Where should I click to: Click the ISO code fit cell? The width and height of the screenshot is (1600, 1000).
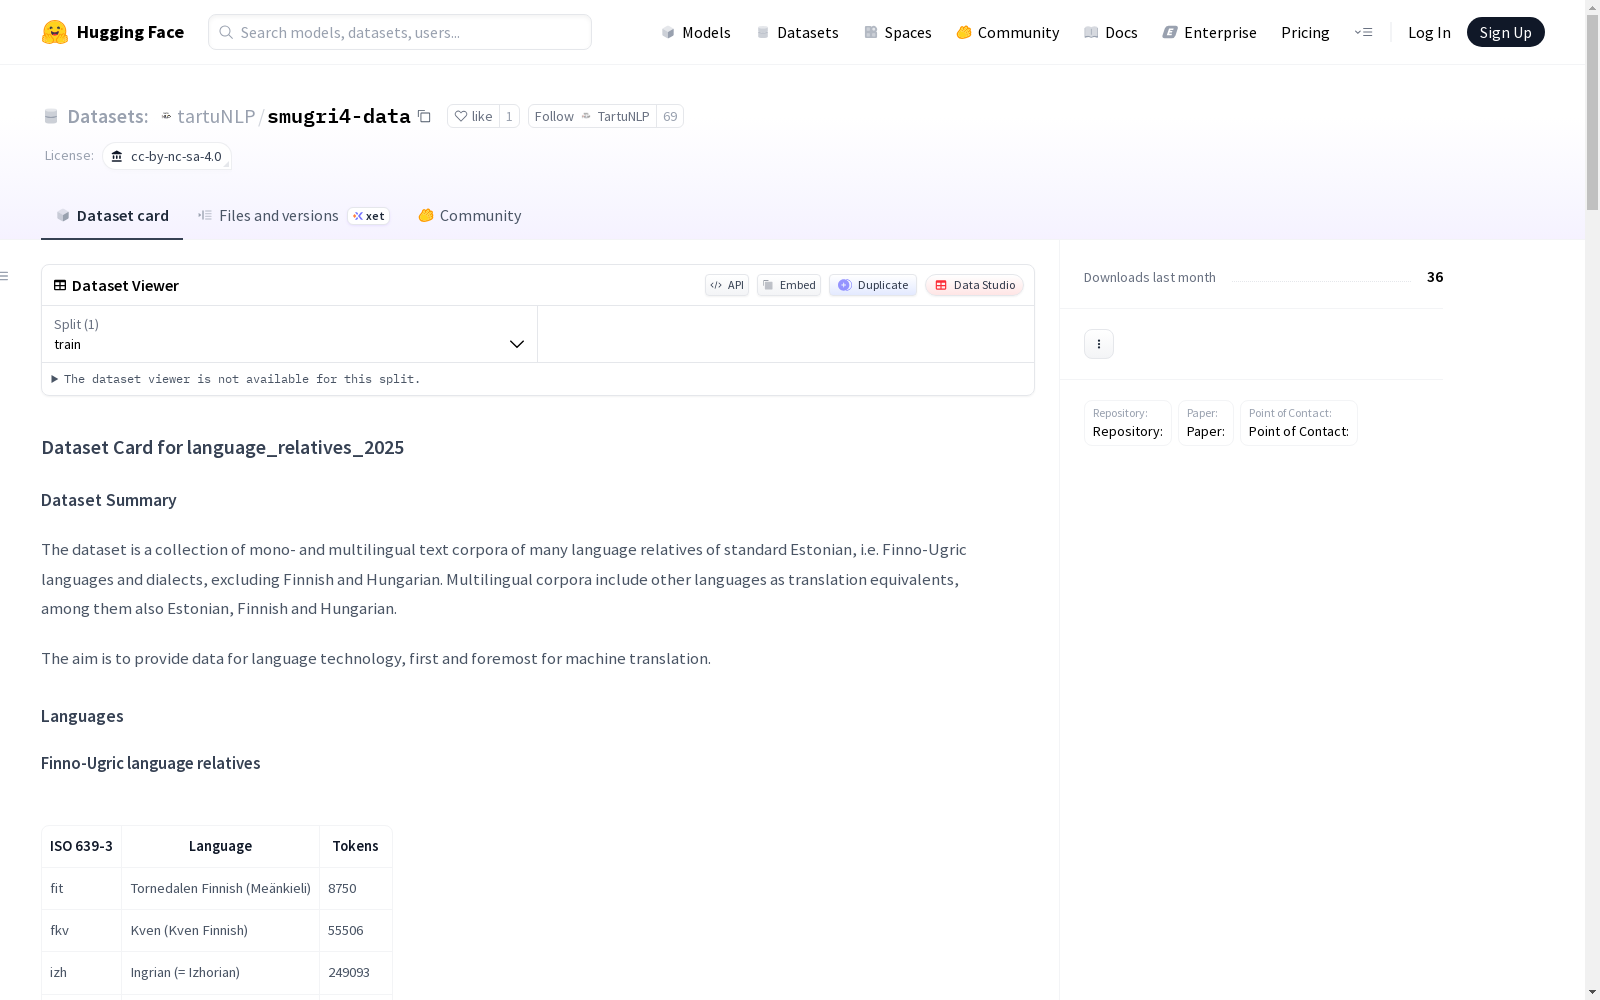(81, 888)
